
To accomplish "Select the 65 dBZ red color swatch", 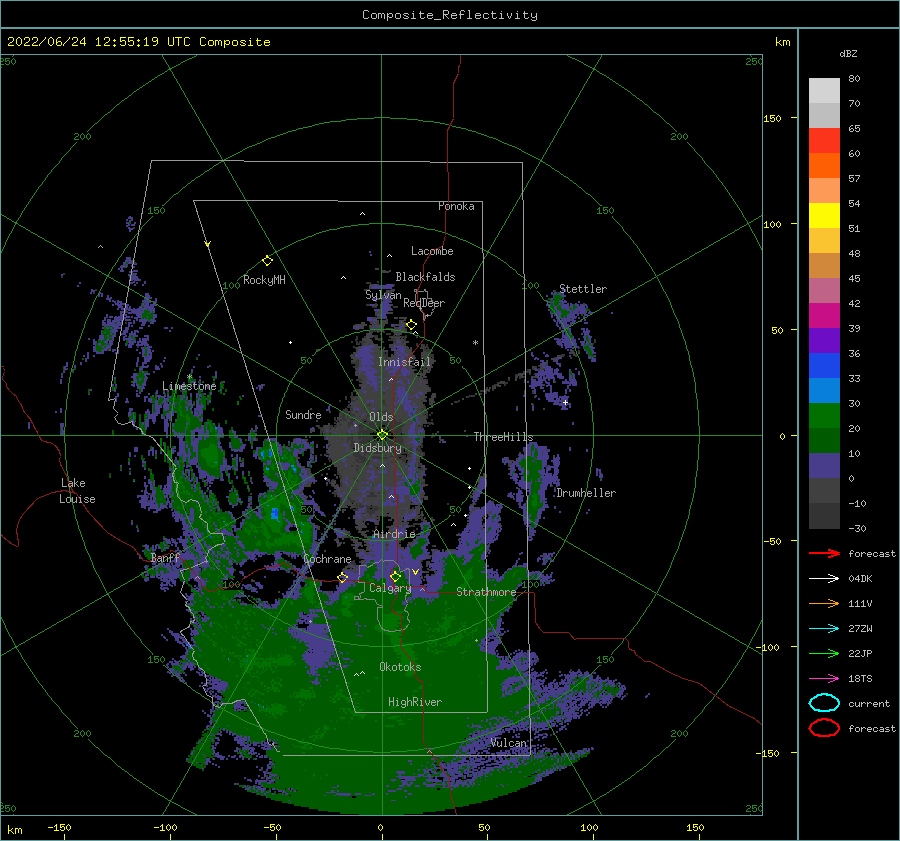I will coord(824,140).
